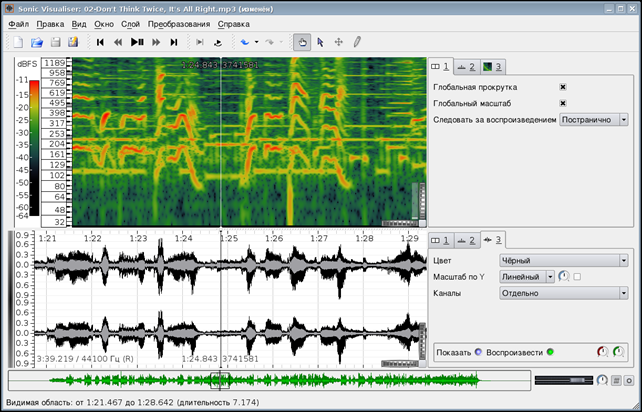The width and height of the screenshot is (642, 412).
Task: Select the arrow Select tool
Action: click(x=320, y=42)
